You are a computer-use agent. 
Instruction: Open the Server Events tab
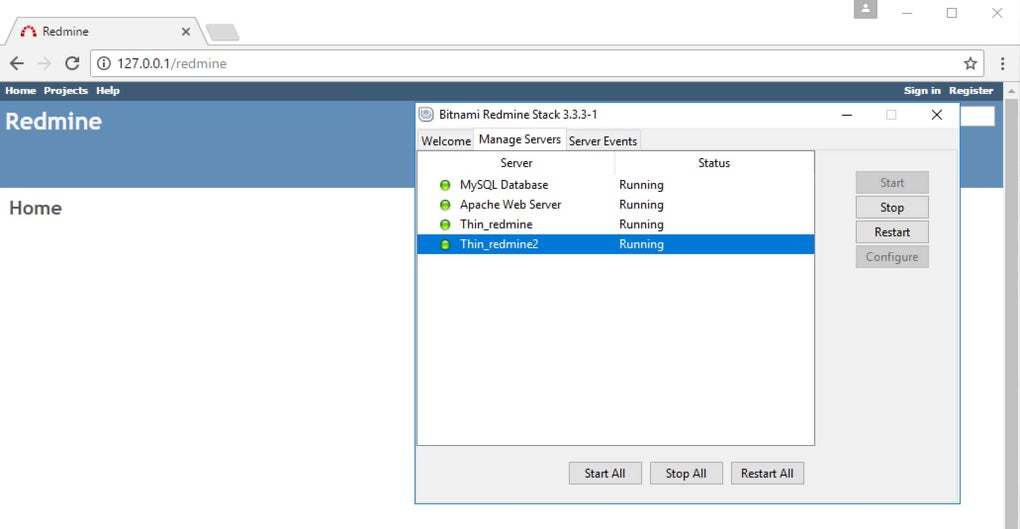tap(603, 141)
